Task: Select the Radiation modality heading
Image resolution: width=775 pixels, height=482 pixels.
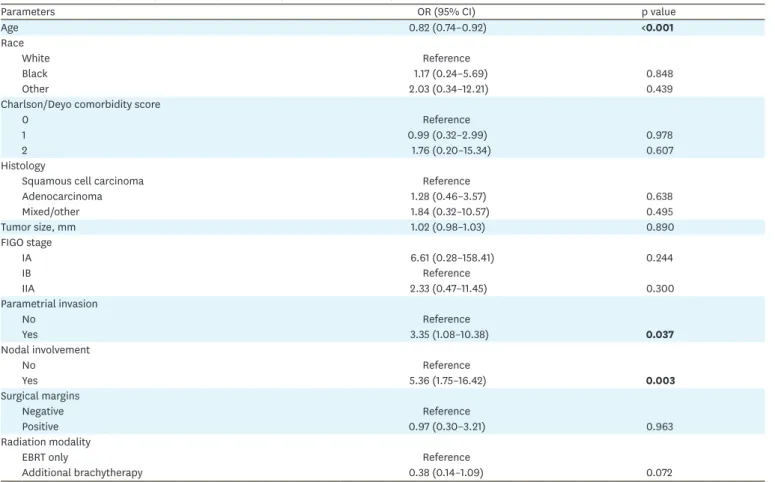Action: (45, 441)
